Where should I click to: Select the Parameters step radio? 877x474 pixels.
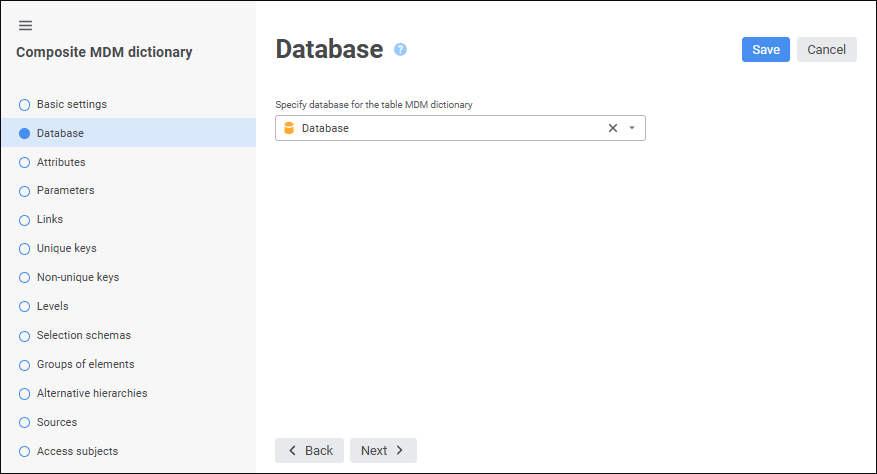[25, 191]
